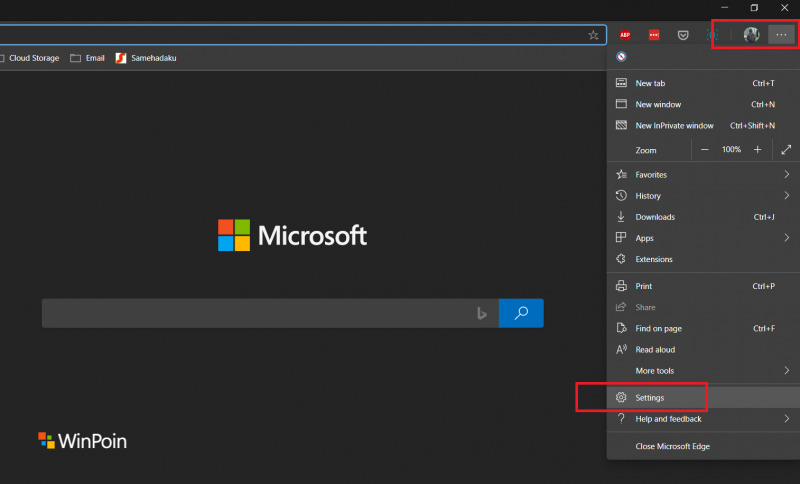Expand the Favorites submenu
This screenshot has height=484, width=800.
pos(703,174)
